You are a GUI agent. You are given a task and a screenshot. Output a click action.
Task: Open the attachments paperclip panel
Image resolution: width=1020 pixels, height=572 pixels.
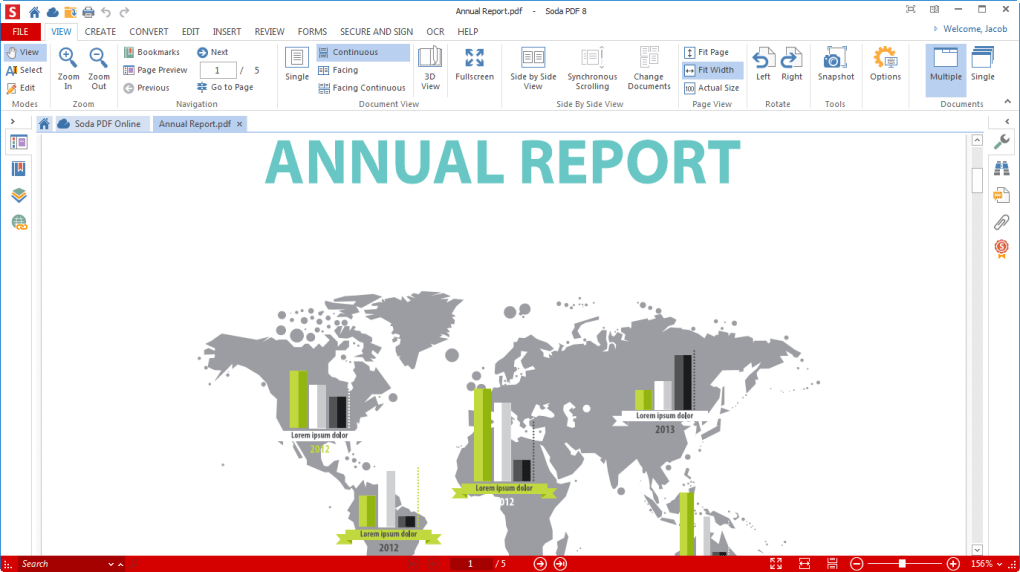(1001, 222)
